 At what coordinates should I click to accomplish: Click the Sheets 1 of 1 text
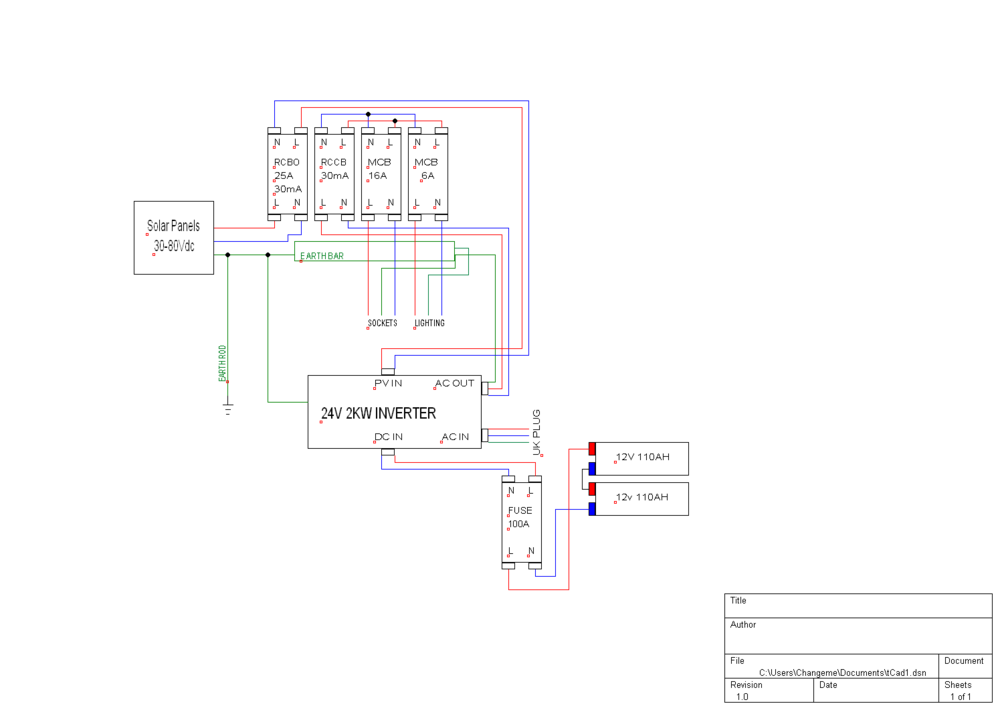960,697
